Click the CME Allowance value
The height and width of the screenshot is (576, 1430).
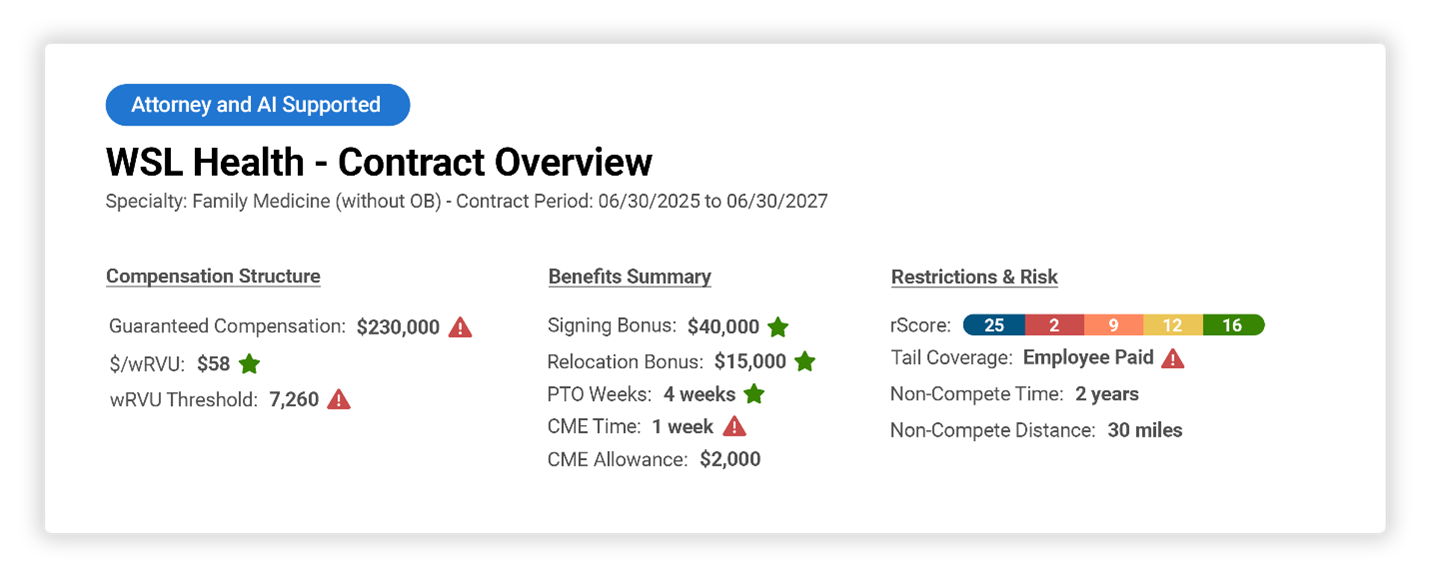(x=731, y=458)
